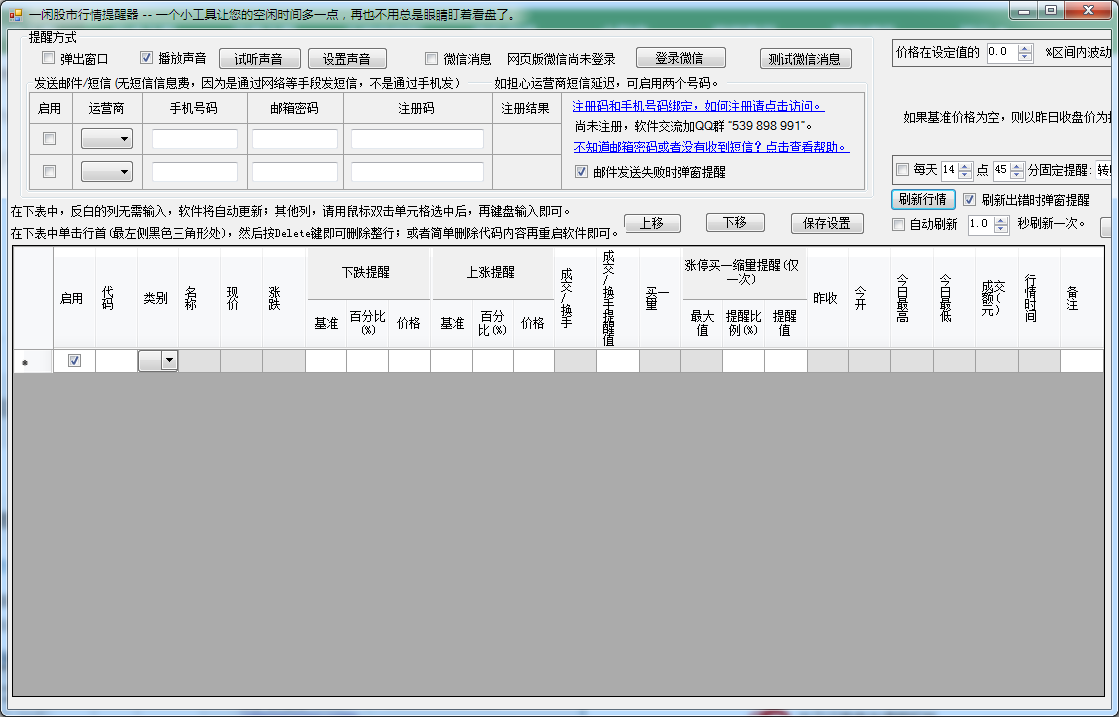Enable the 弹出窗口 popup checkbox

click(49, 58)
